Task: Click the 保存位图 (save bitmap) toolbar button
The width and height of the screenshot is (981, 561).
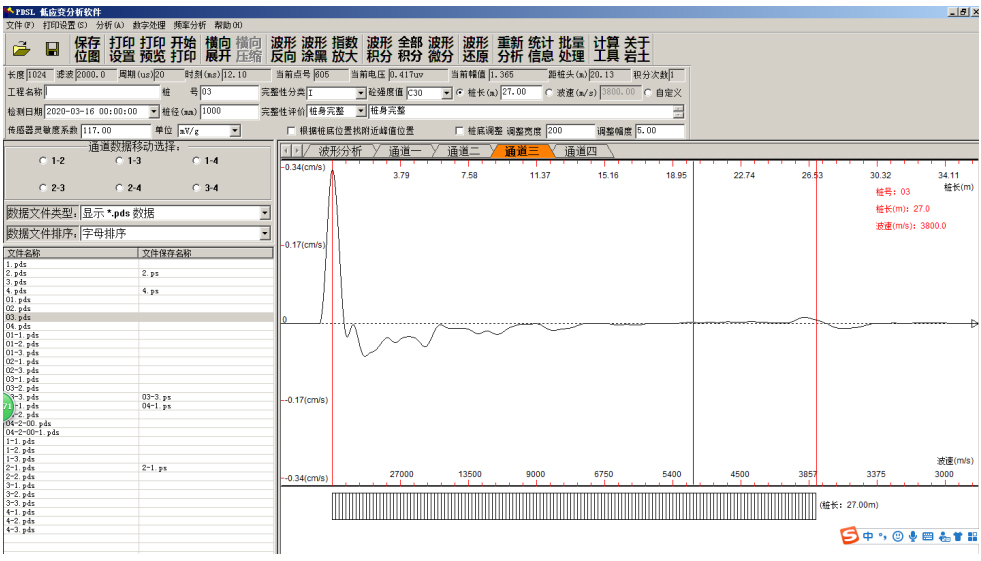Action: pos(87,49)
